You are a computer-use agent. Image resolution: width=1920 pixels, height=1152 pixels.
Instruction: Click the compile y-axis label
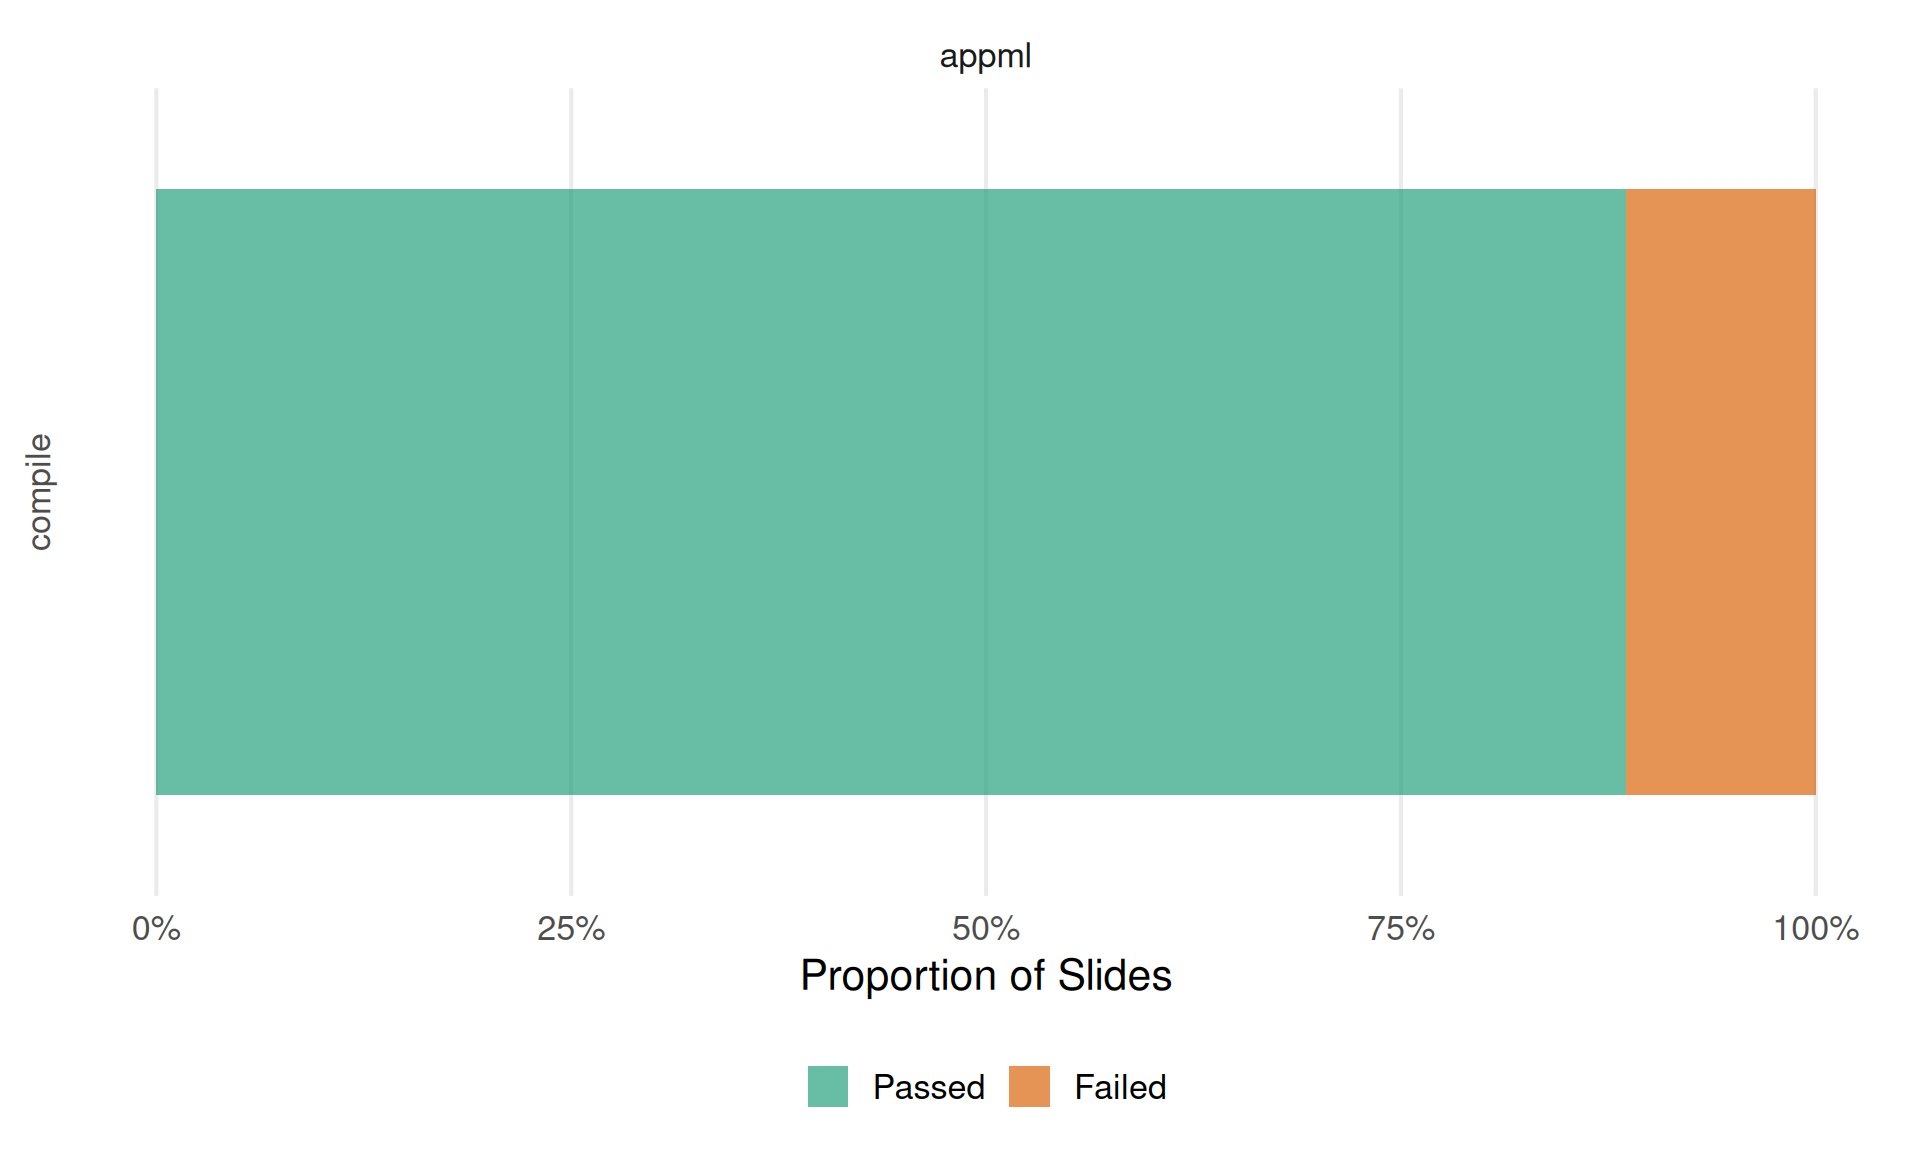pos(39,492)
